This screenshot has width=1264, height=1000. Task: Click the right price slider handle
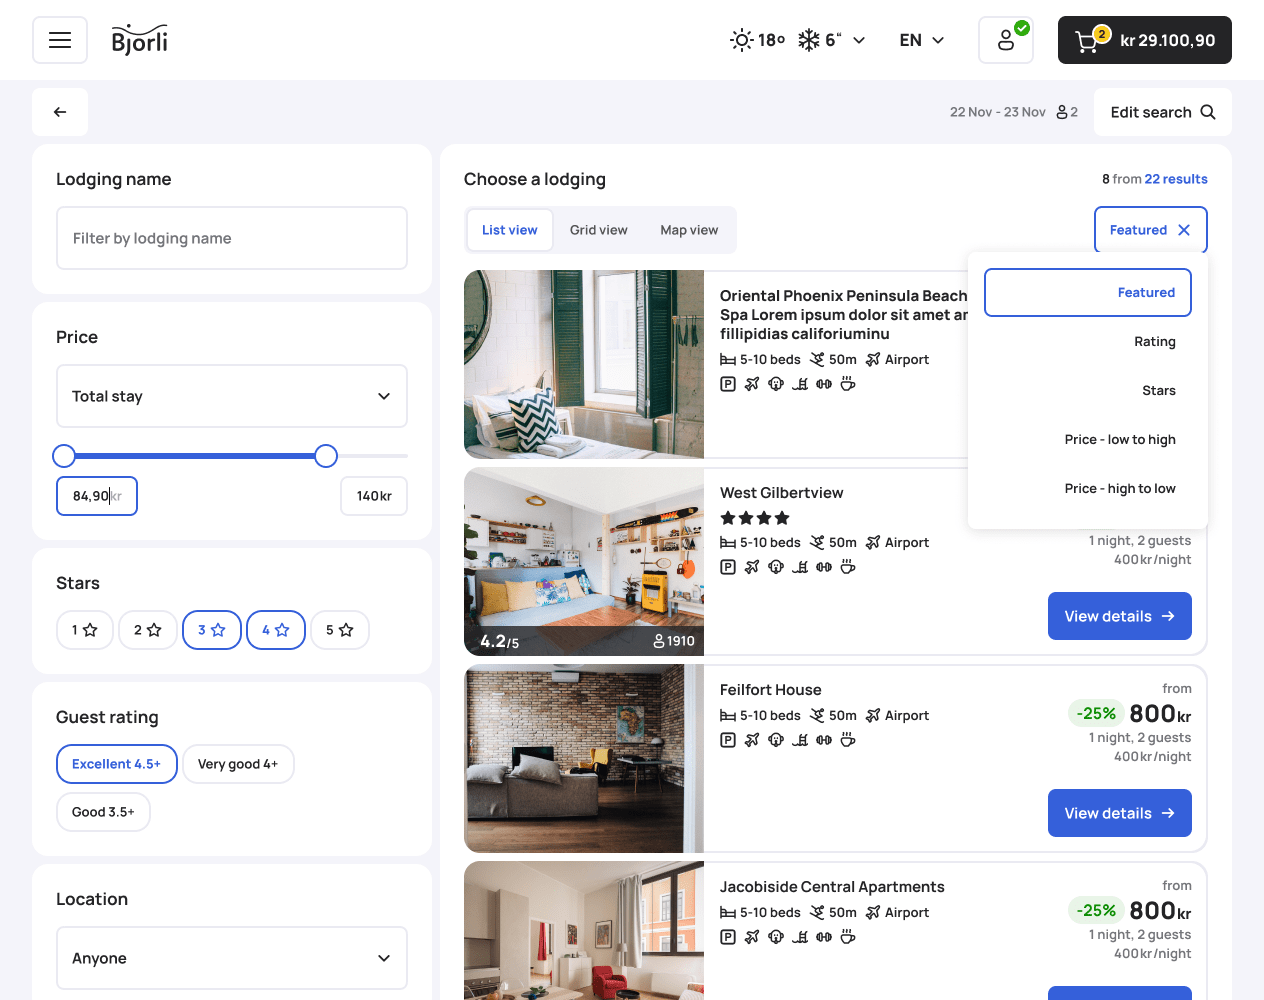click(326, 456)
